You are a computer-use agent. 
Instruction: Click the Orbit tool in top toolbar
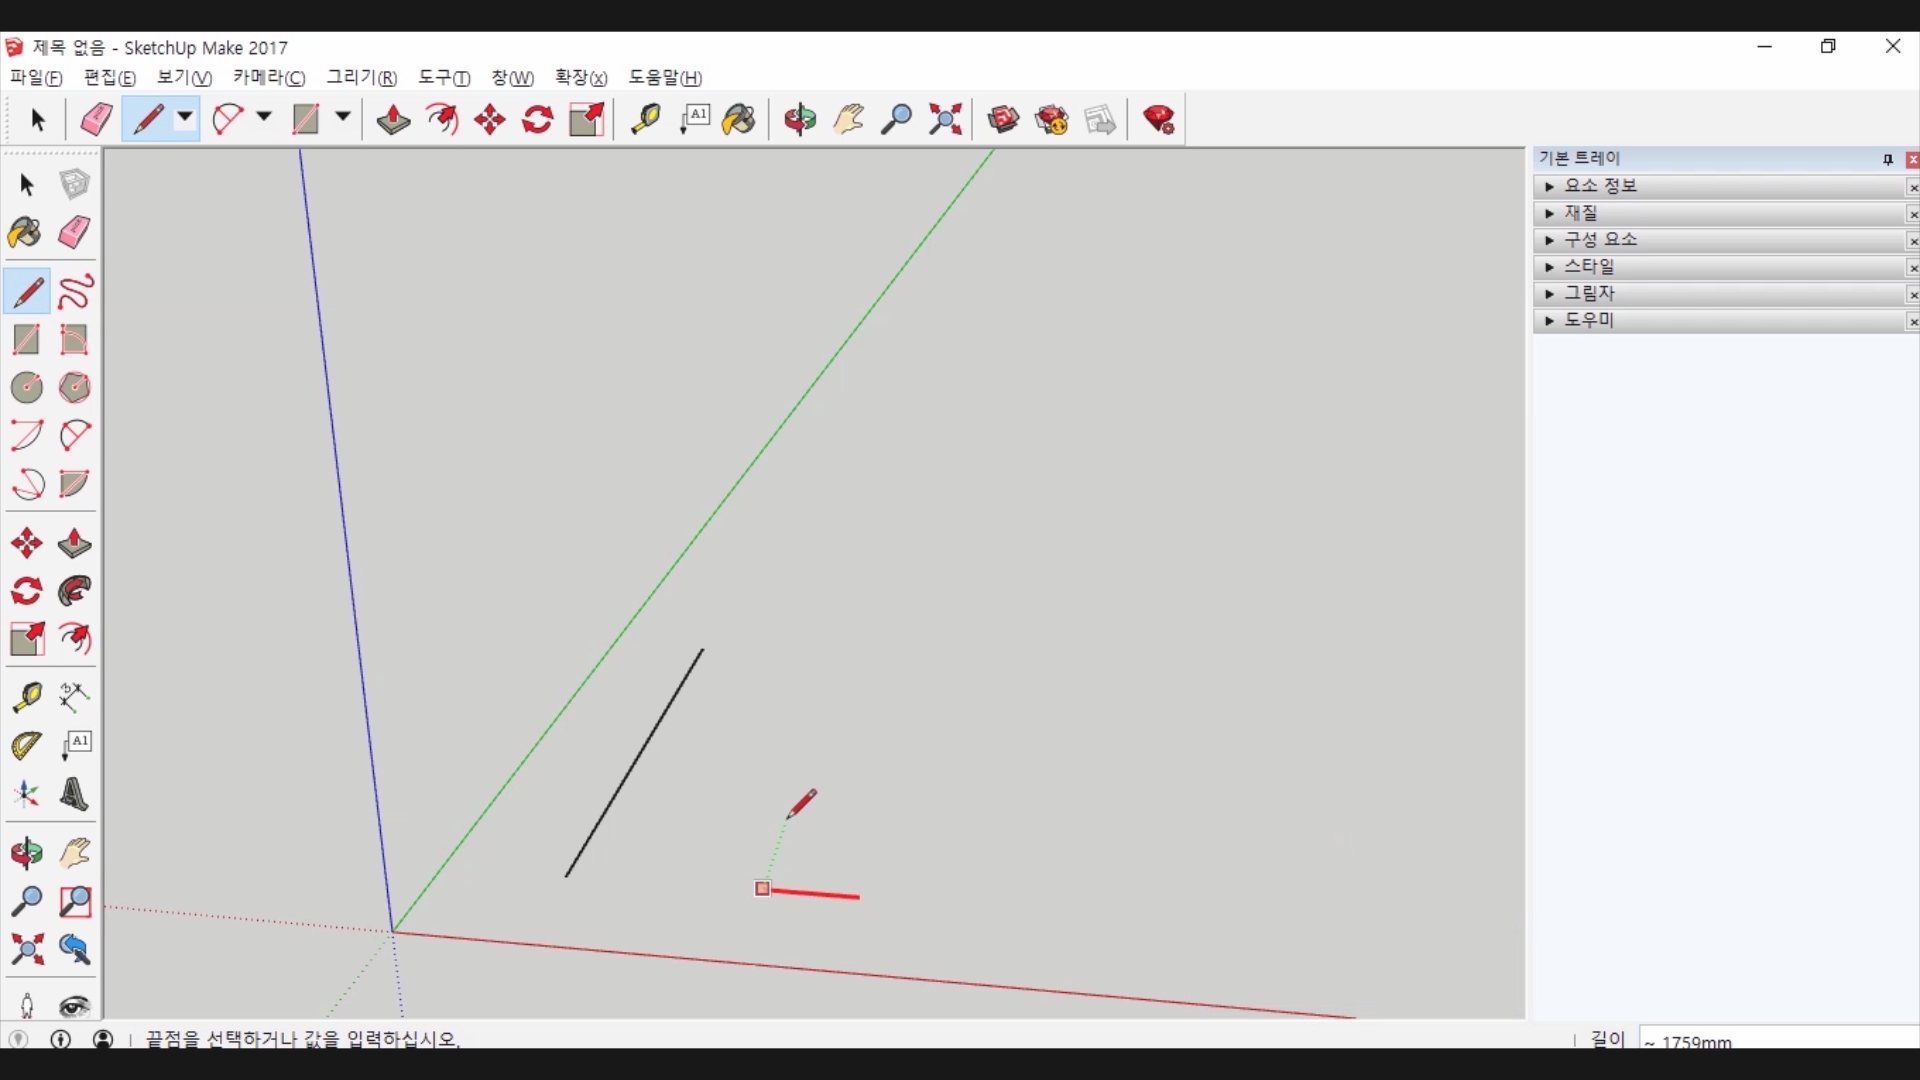(x=800, y=120)
